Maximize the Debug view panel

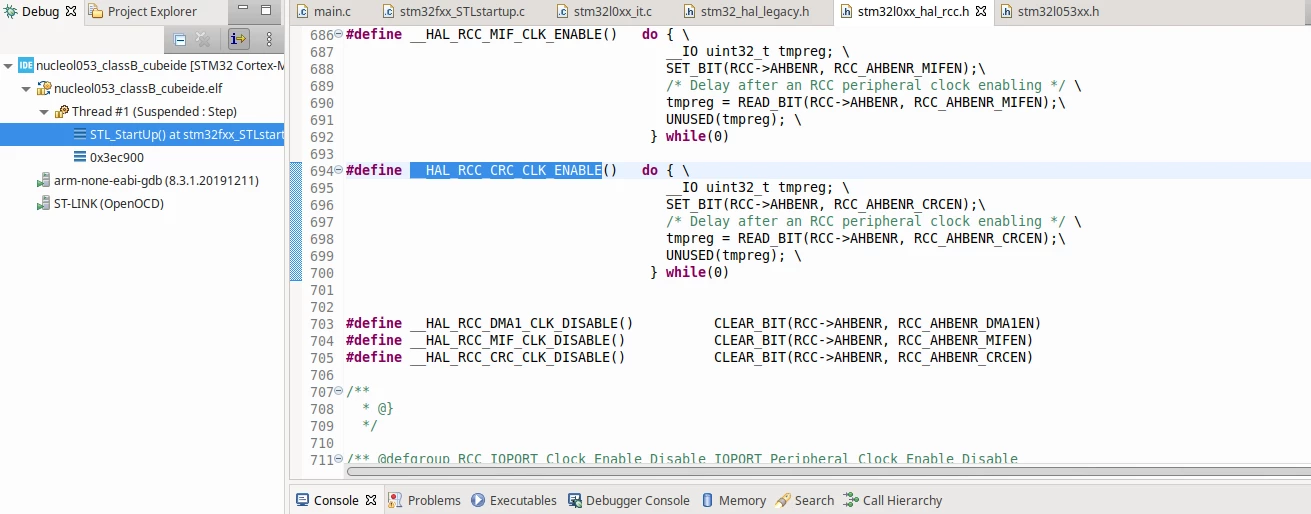point(266,11)
